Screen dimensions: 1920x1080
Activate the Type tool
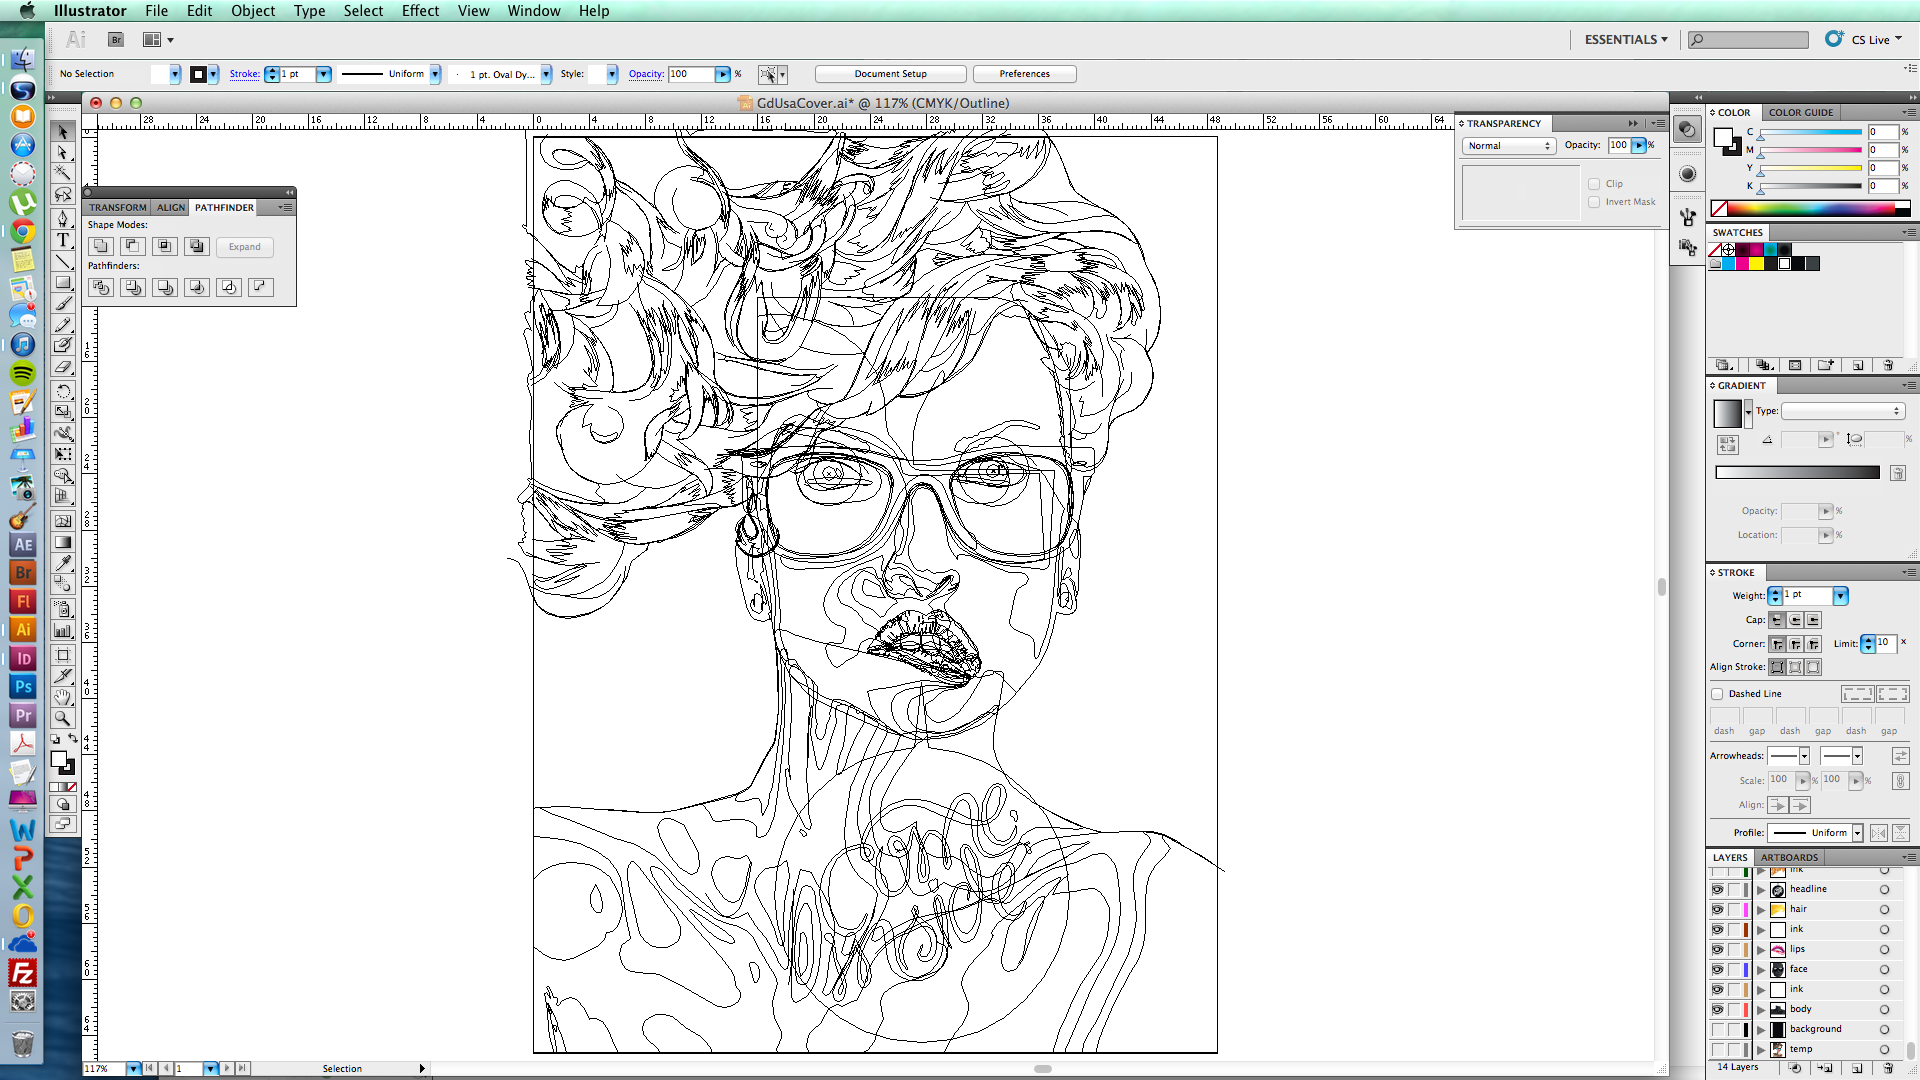pyautogui.click(x=63, y=240)
